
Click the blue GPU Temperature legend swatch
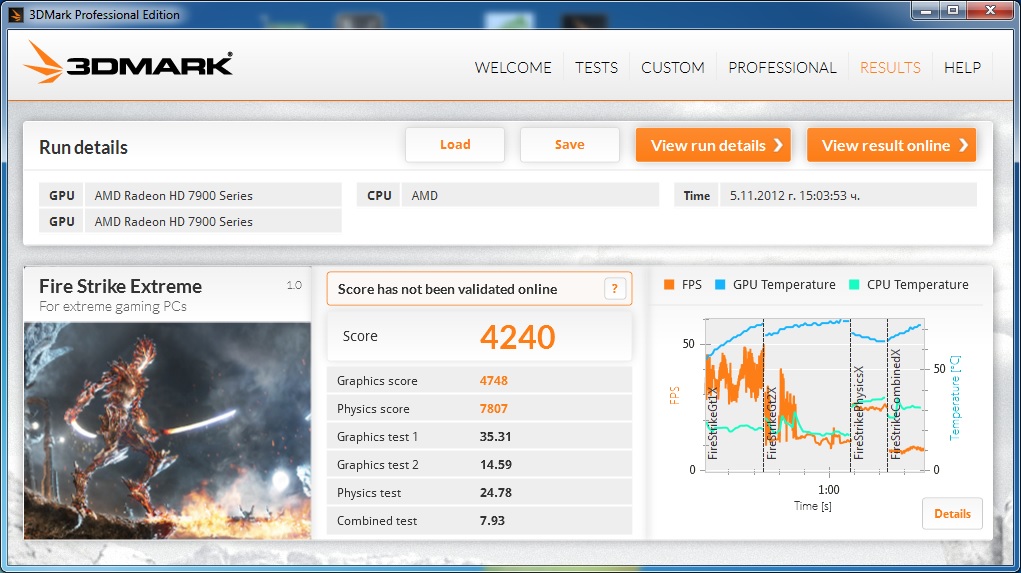click(x=720, y=285)
